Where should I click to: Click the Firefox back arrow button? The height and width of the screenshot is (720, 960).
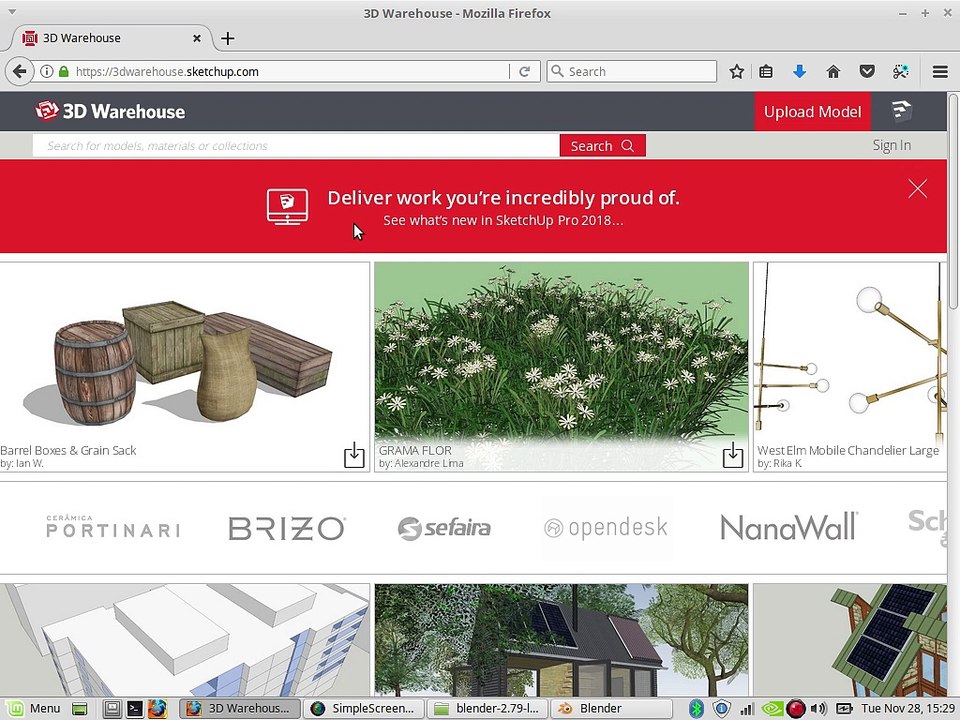(x=19, y=72)
